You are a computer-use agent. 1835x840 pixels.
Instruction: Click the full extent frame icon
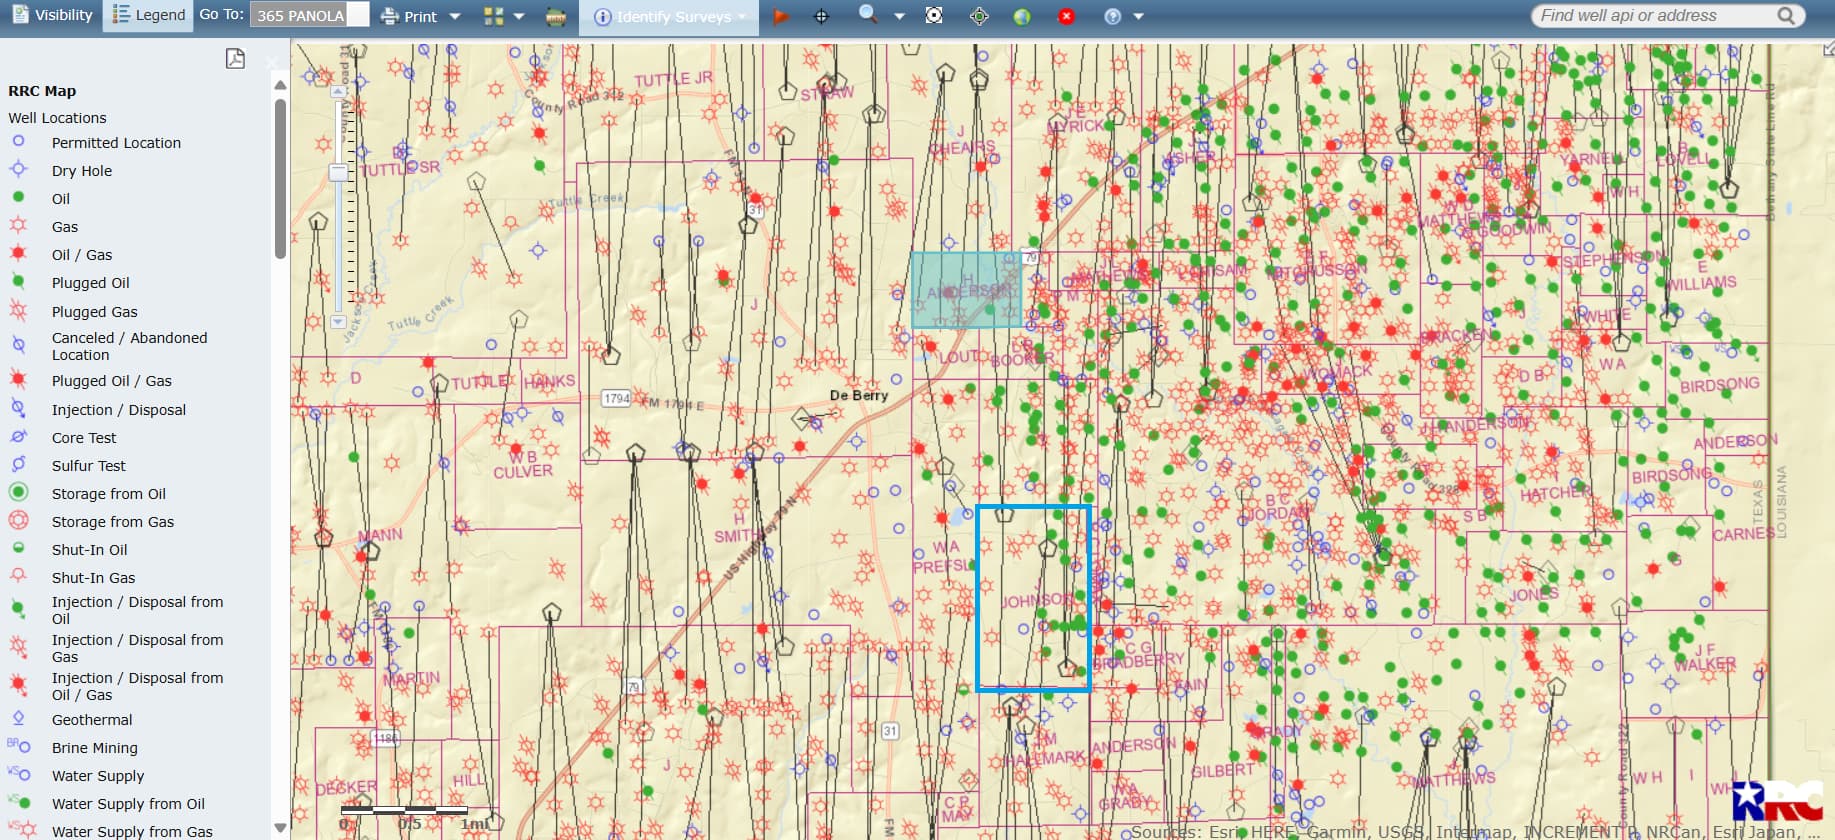tap(934, 16)
